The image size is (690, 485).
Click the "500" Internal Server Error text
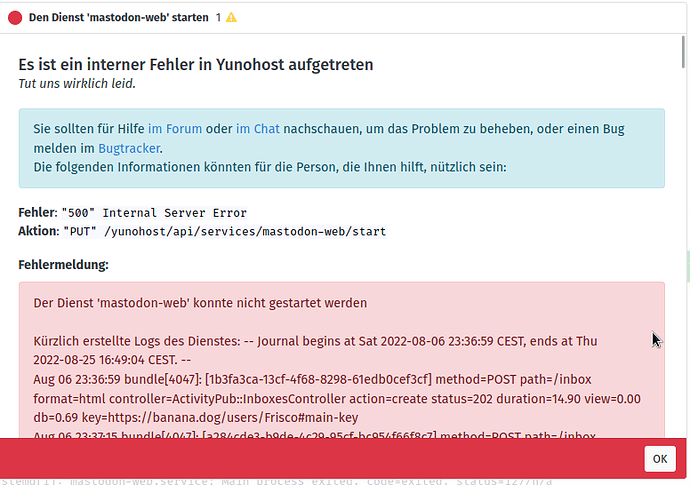[x=153, y=213]
